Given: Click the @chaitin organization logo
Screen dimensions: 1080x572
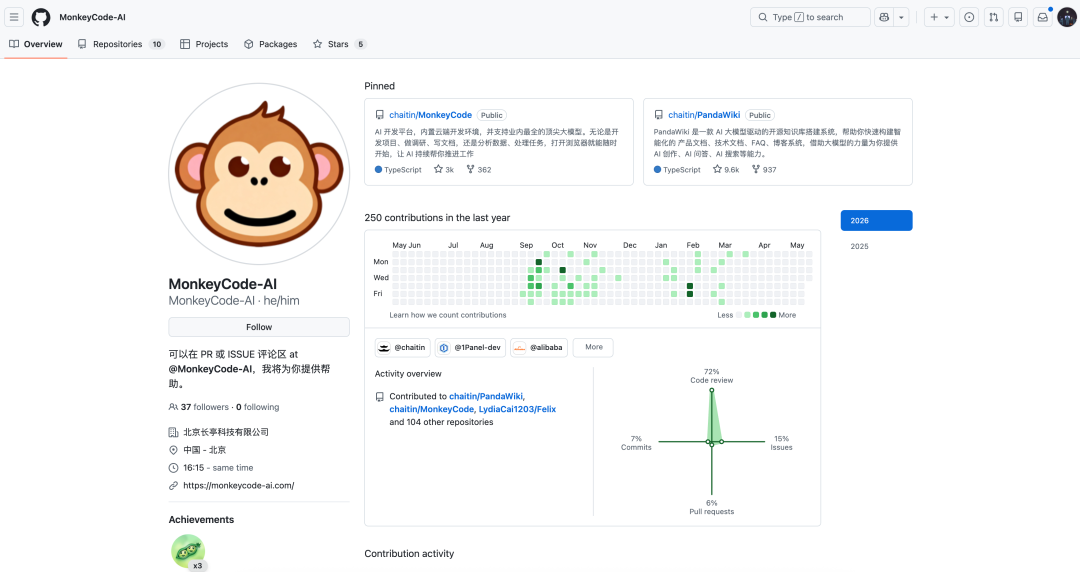Looking at the screenshot, I should click(x=384, y=347).
